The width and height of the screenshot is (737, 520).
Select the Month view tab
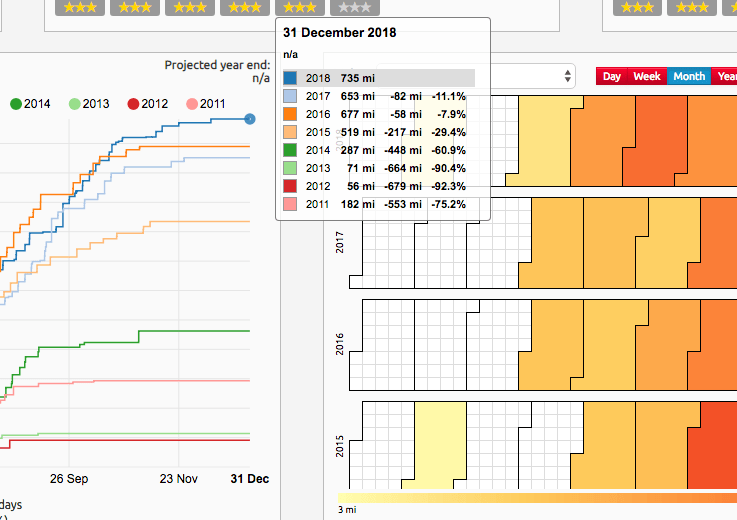pyautogui.click(x=688, y=76)
